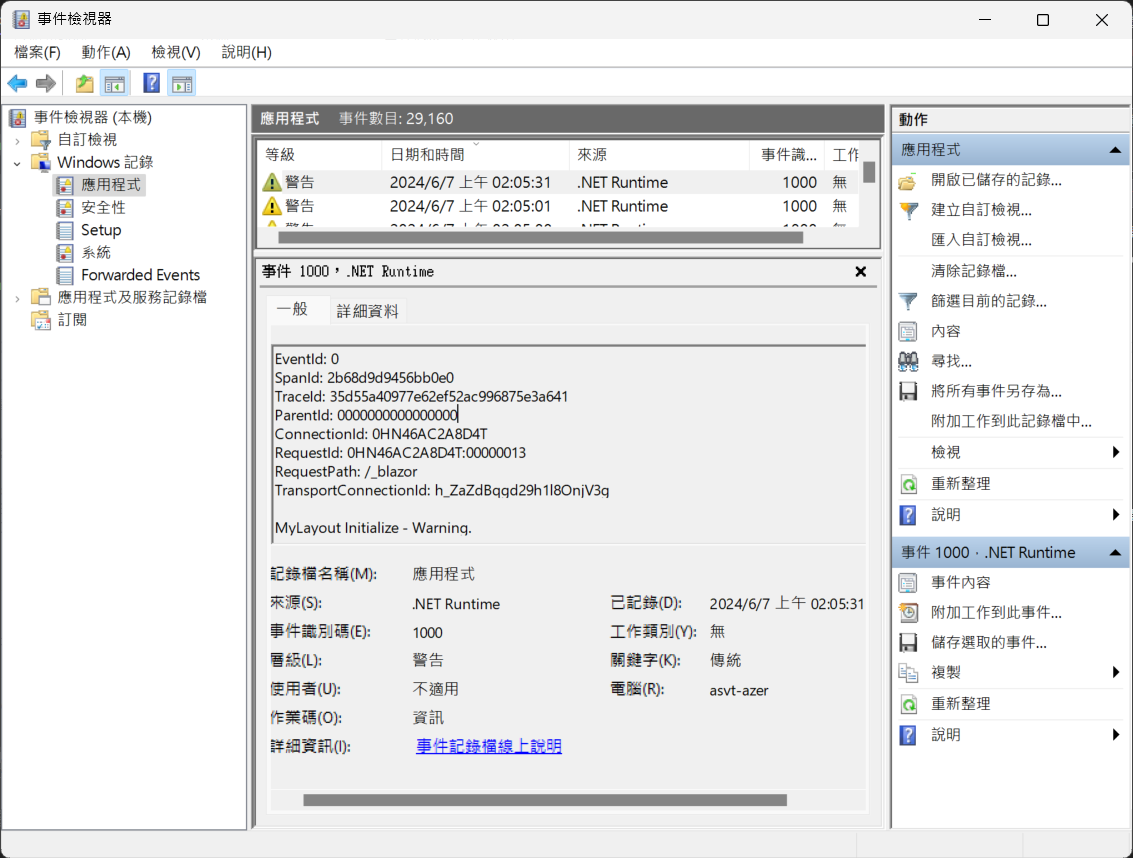This screenshot has height=858, width=1133.
Task: Click the 內容 properties icon
Action: coord(908,331)
